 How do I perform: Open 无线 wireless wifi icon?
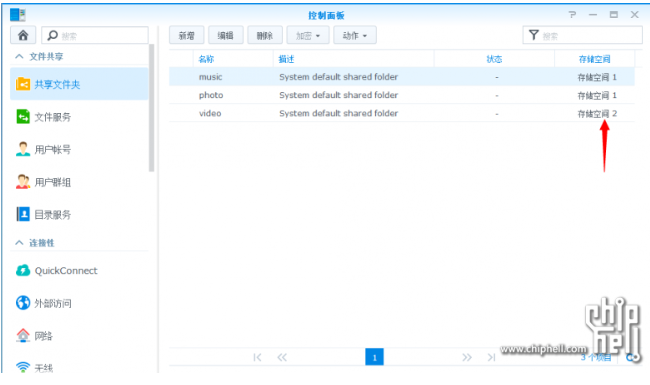pyautogui.click(x=23, y=367)
